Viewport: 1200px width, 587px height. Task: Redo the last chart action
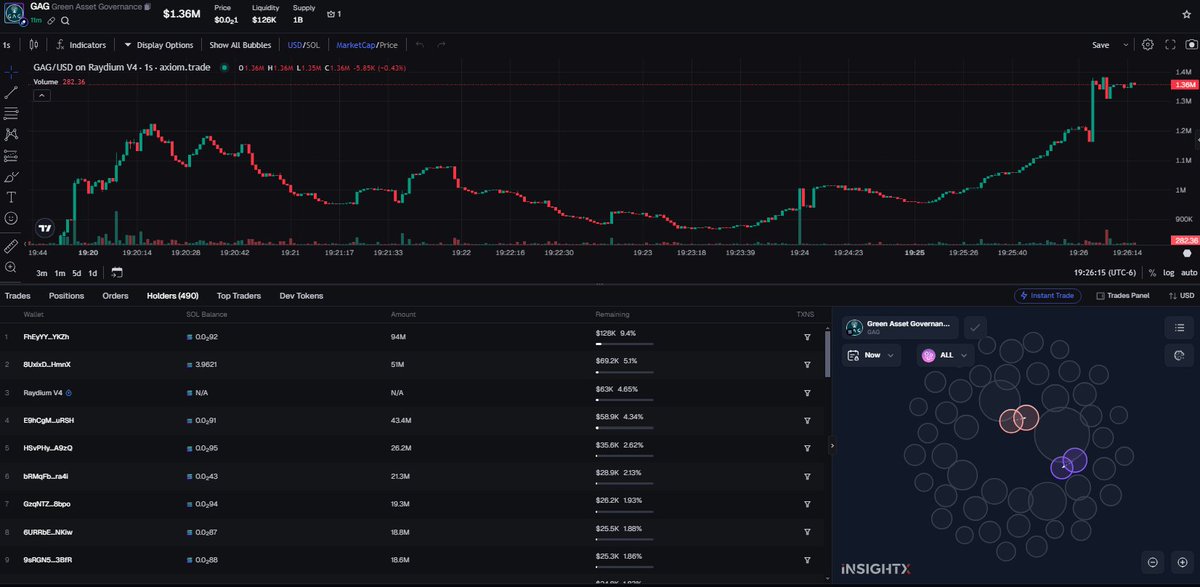click(441, 45)
